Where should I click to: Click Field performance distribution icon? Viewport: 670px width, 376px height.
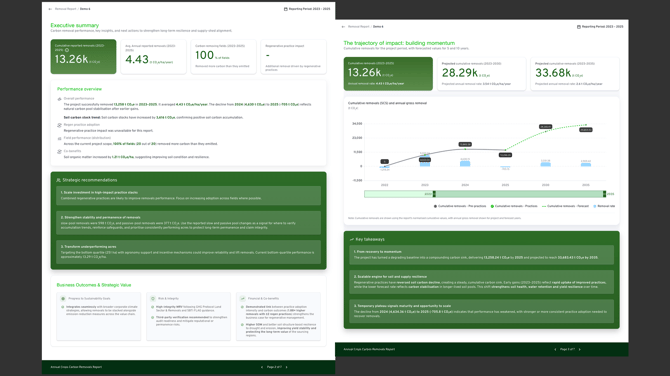pyautogui.click(x=59, y=138)
